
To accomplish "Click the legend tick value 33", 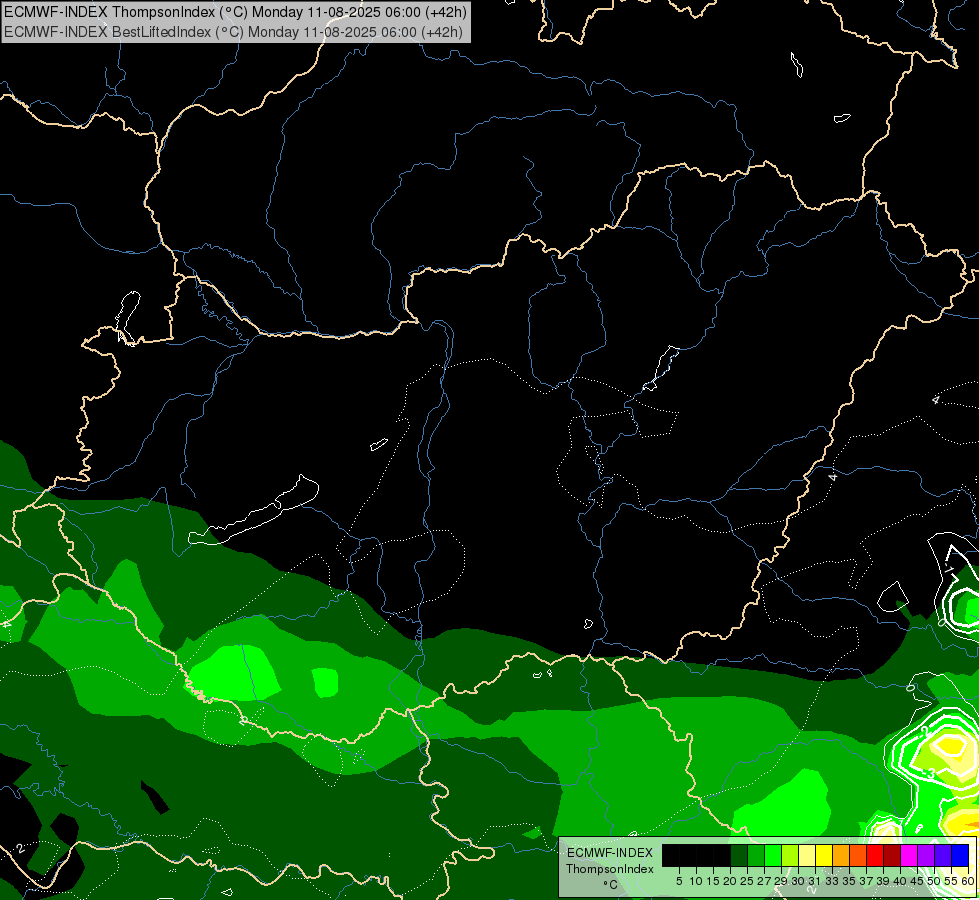I will [x=832, y=881].
